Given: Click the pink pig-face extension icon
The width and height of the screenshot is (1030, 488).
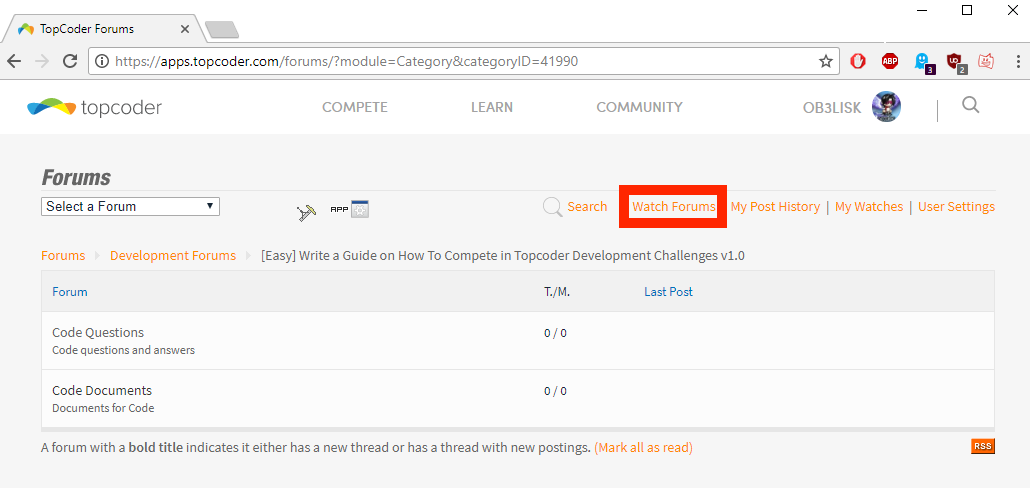Looking at the screenshot, I should (x=986, y=61).
